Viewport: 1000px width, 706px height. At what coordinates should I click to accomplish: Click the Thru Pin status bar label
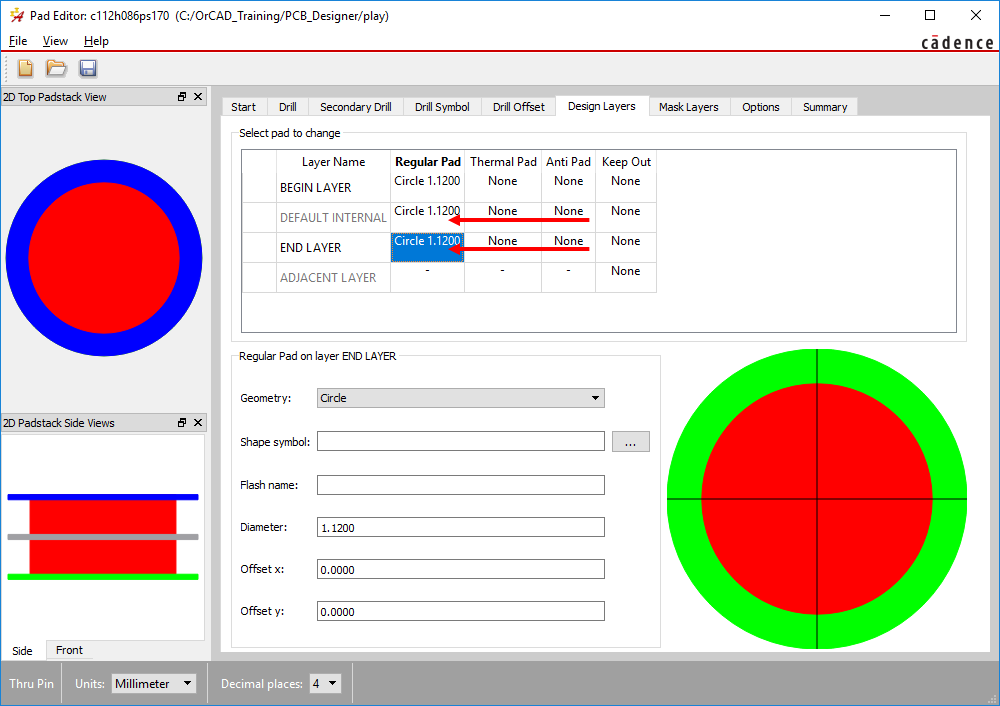tap(31, 684)
